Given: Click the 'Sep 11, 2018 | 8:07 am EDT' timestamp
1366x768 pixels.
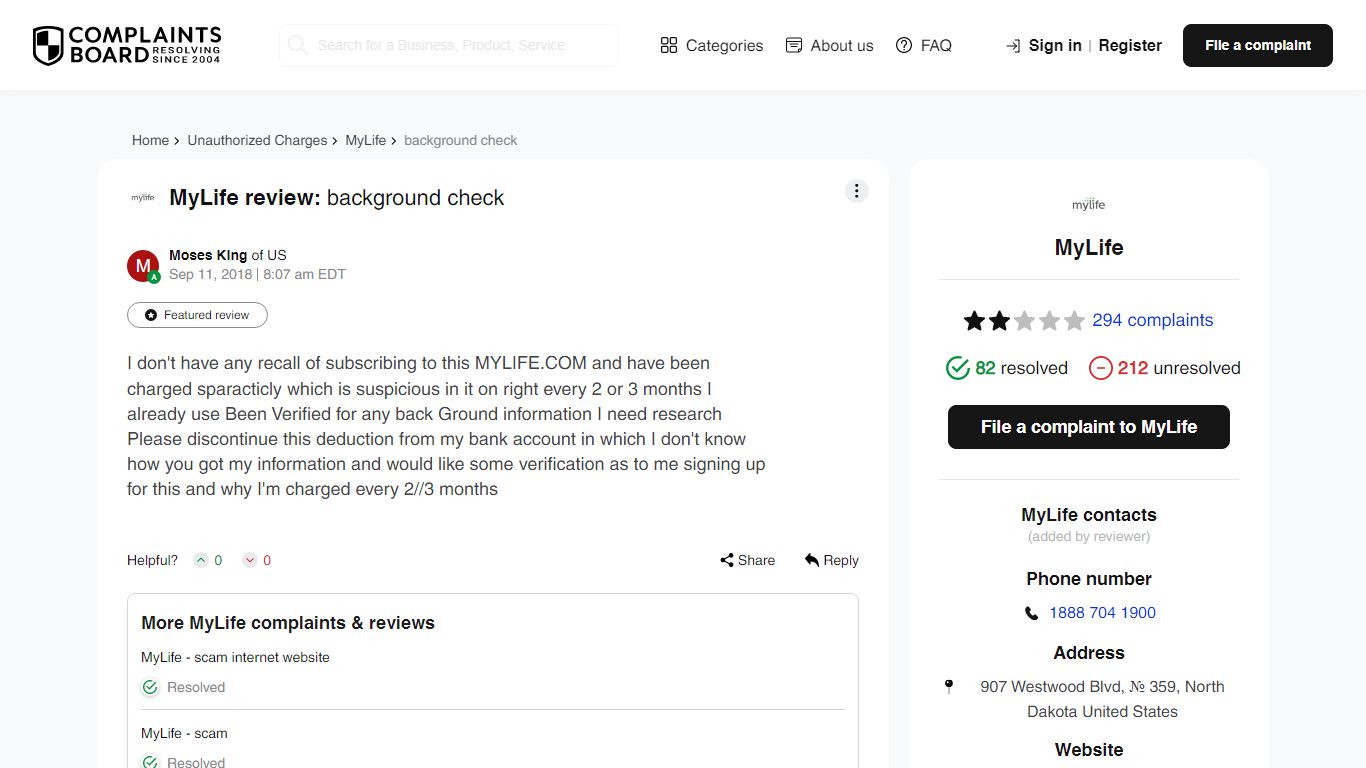Looking at the screenshot, I should 257,274.
